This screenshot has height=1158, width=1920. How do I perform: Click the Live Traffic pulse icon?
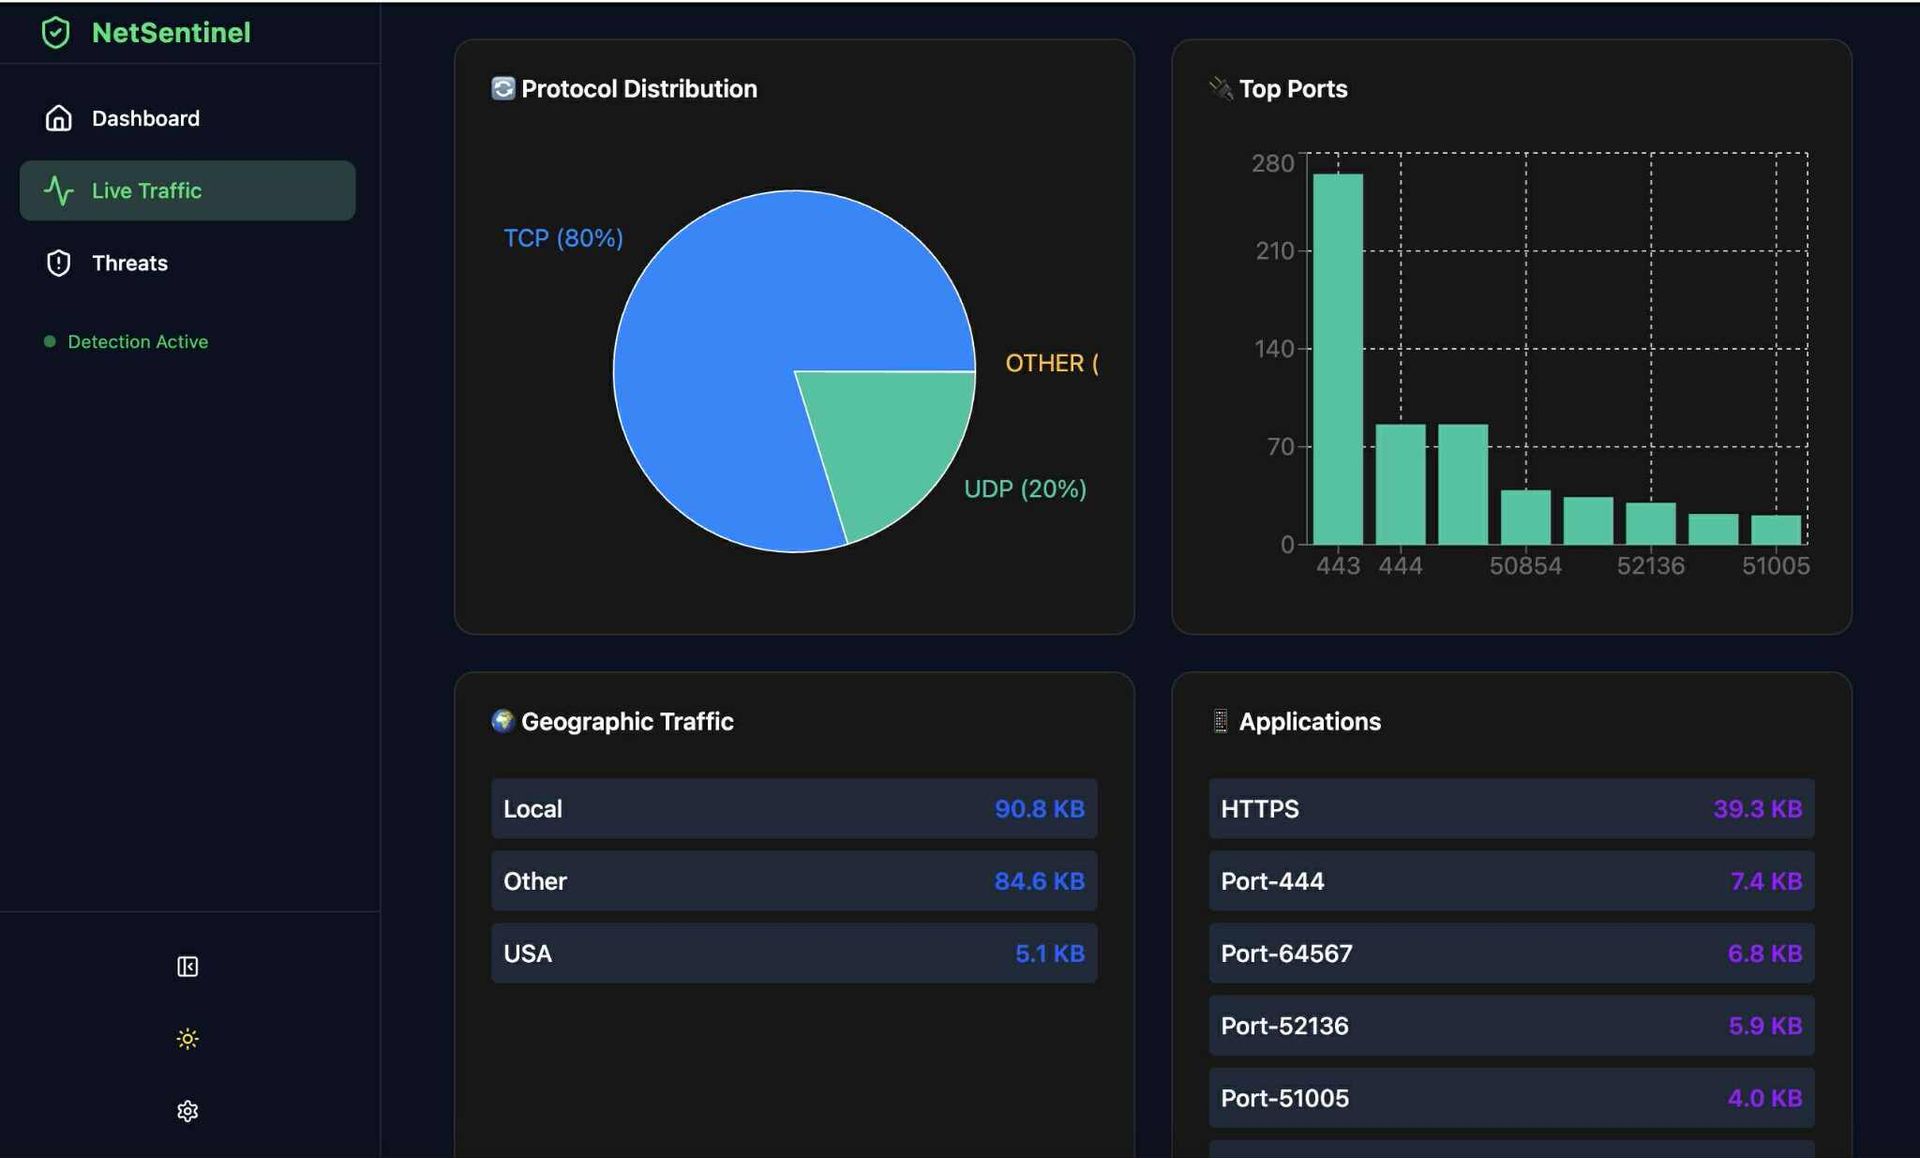59,190
